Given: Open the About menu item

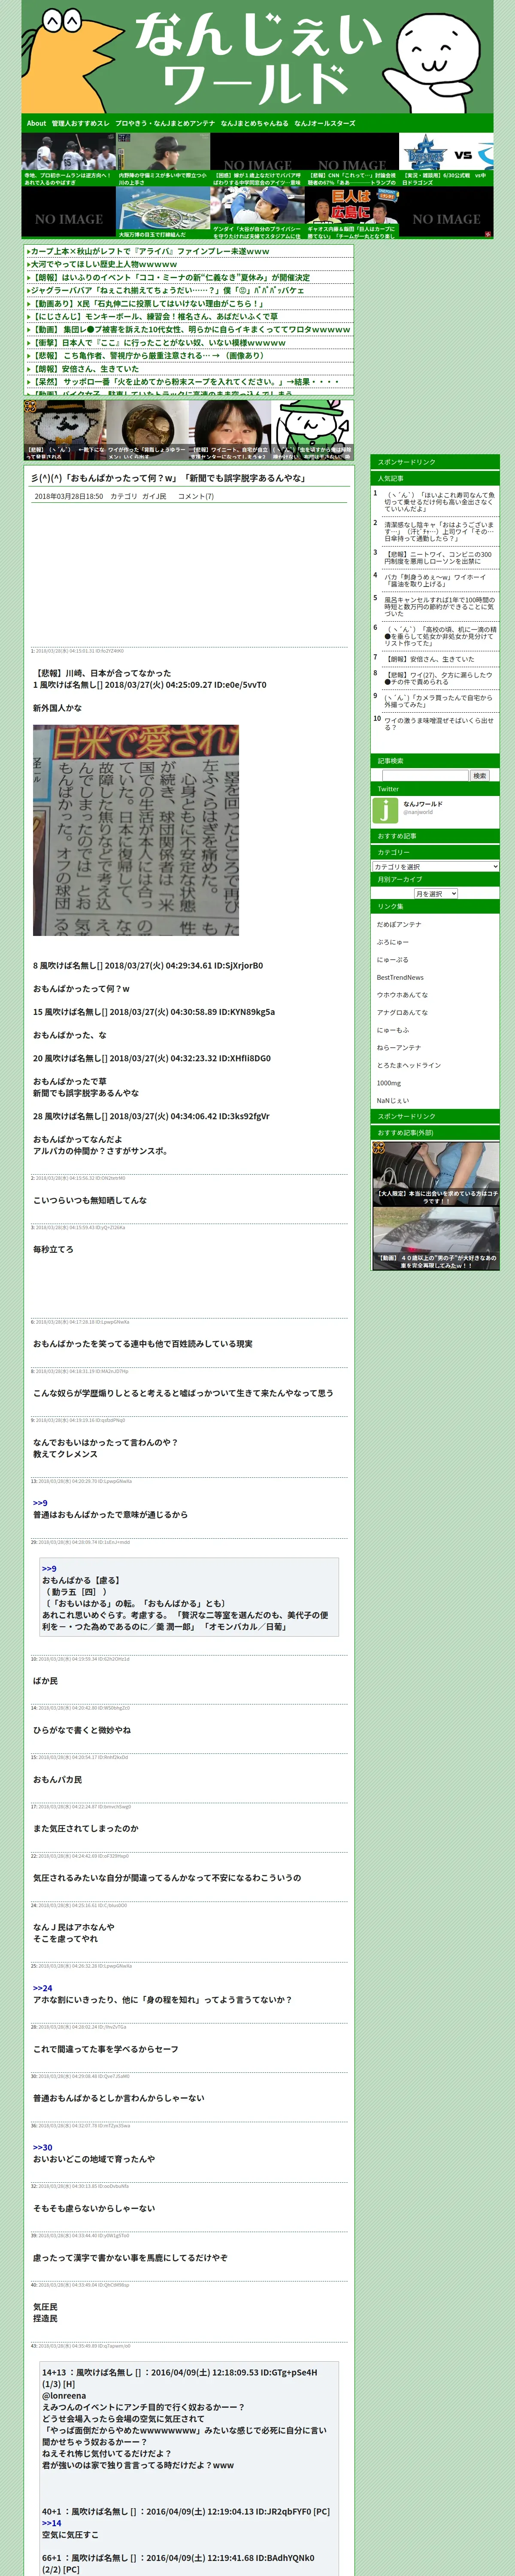Looking at the screenshot, I should coord(36,123).
